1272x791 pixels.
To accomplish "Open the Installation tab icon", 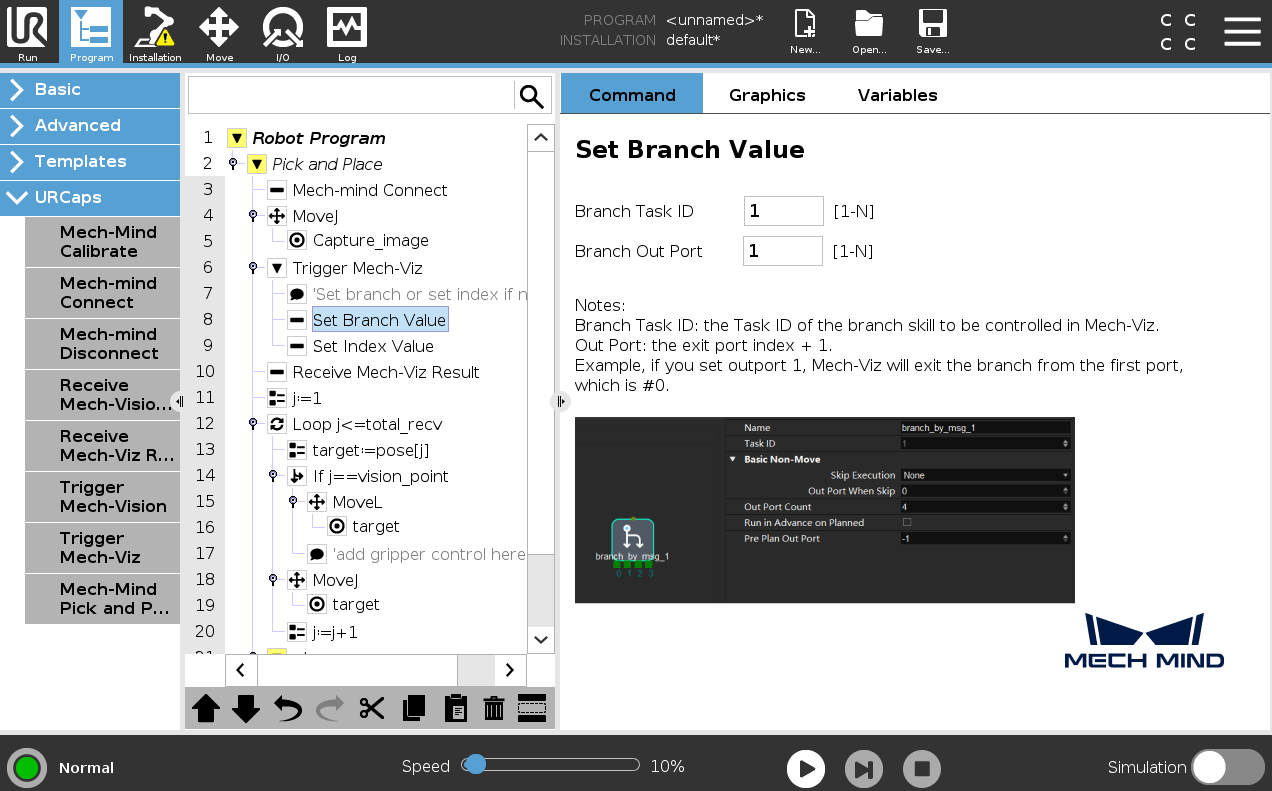I will click(x=155, y=32).
